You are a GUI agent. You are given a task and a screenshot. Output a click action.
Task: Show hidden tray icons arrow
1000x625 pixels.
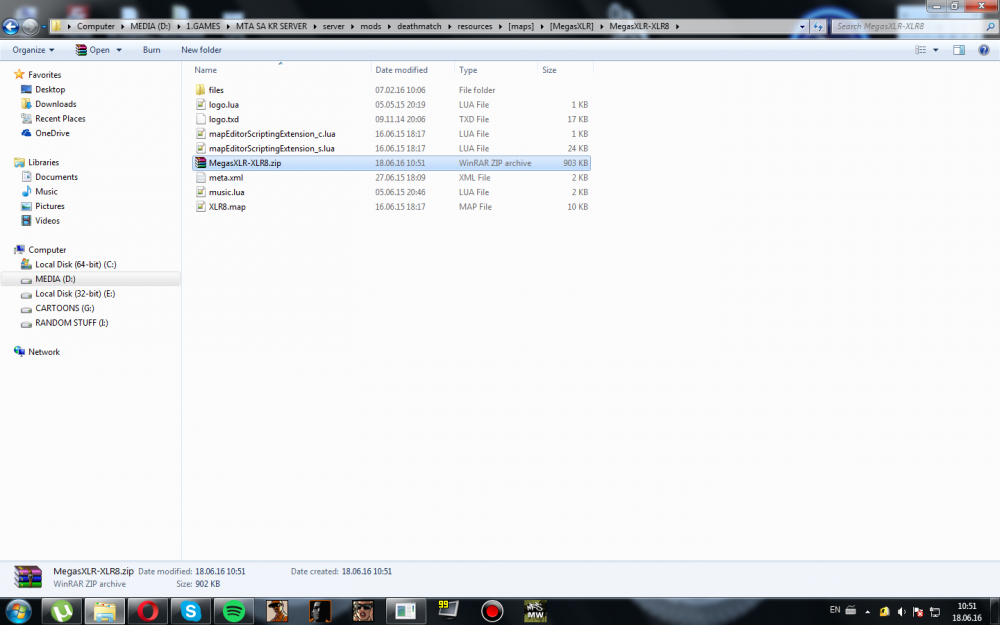tap(867, 612)
